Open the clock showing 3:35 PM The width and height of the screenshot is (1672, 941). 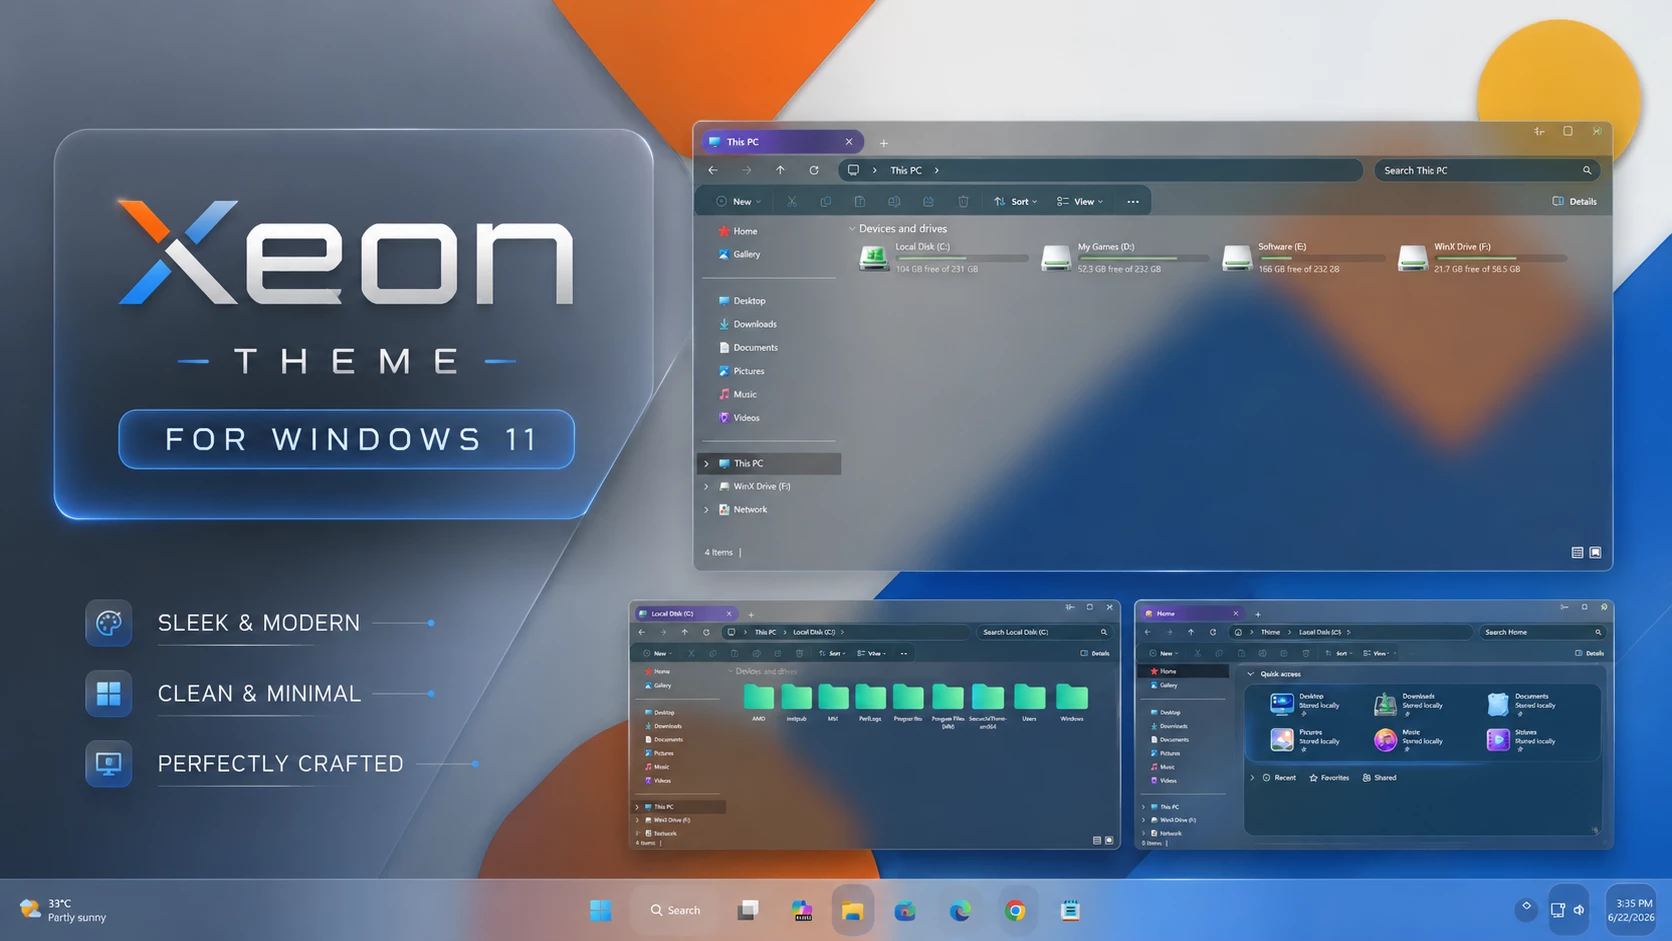tap(1633, 910)
